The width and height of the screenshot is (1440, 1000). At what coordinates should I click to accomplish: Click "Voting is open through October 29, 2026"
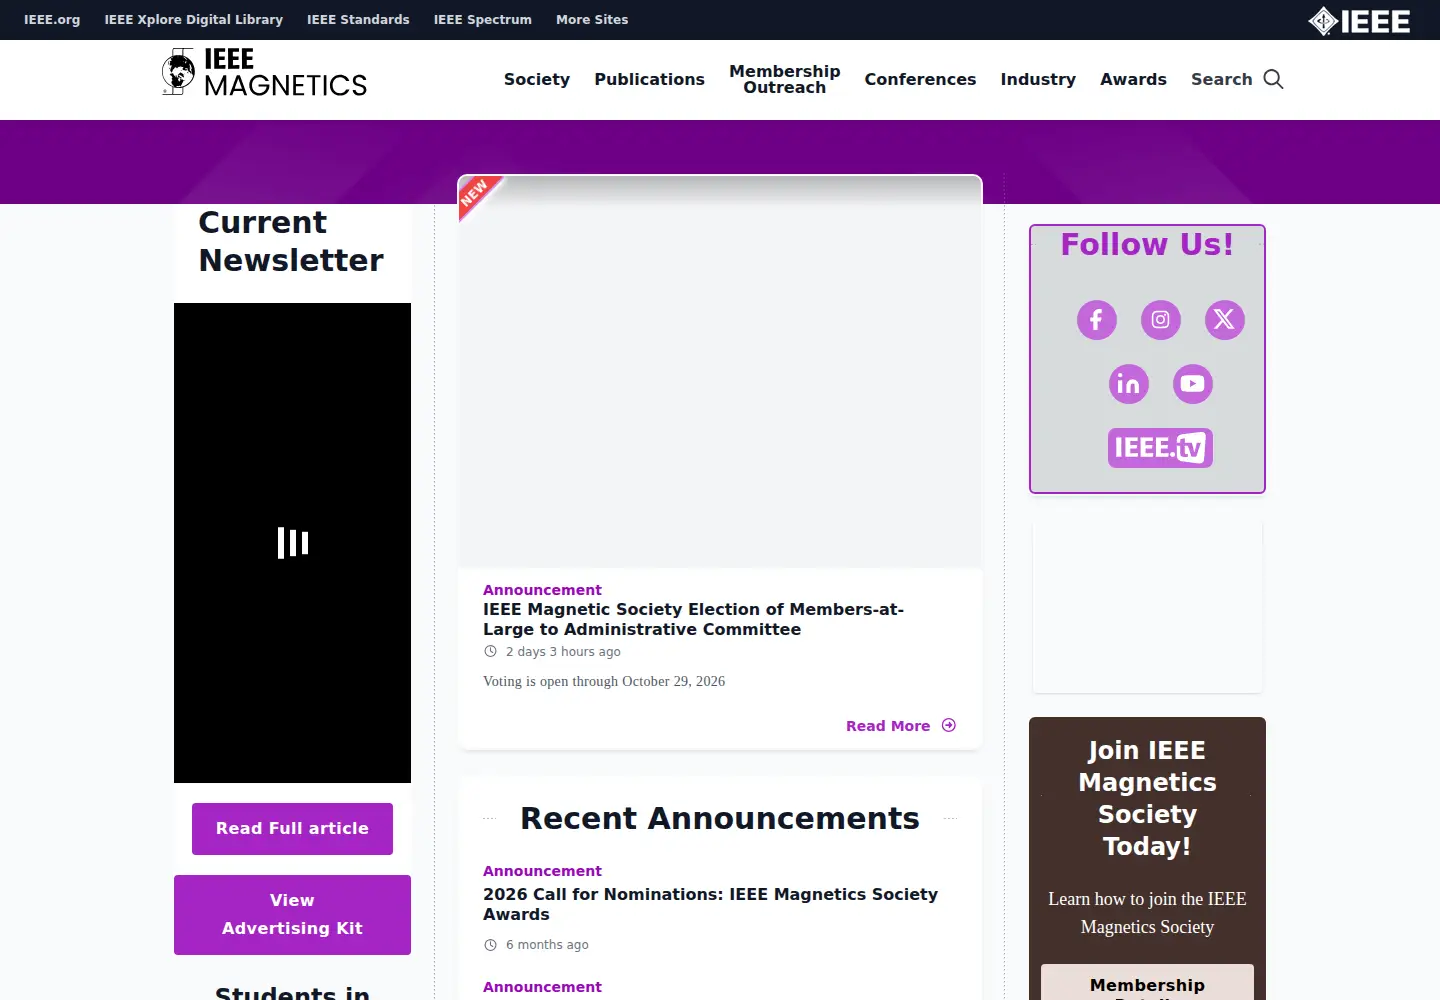point(604,681)
